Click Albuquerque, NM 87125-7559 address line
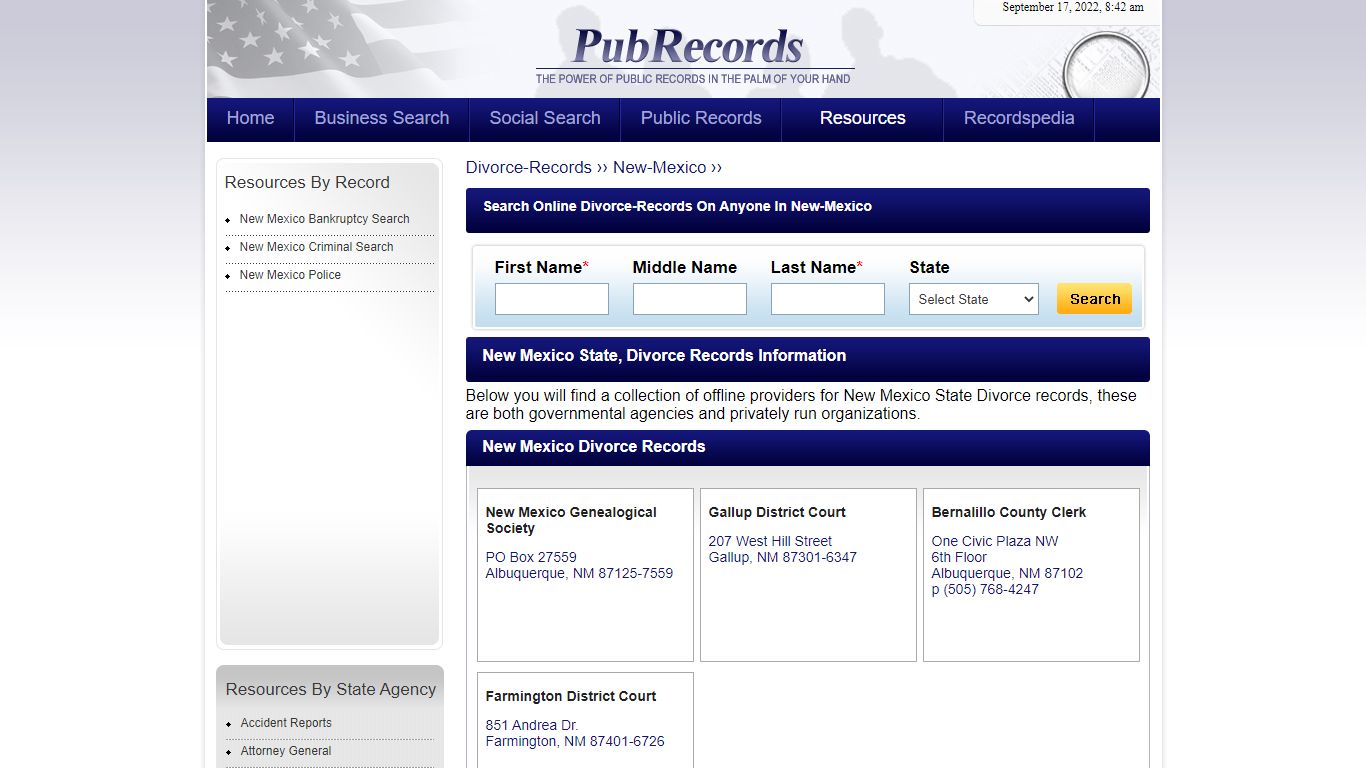 580,573
